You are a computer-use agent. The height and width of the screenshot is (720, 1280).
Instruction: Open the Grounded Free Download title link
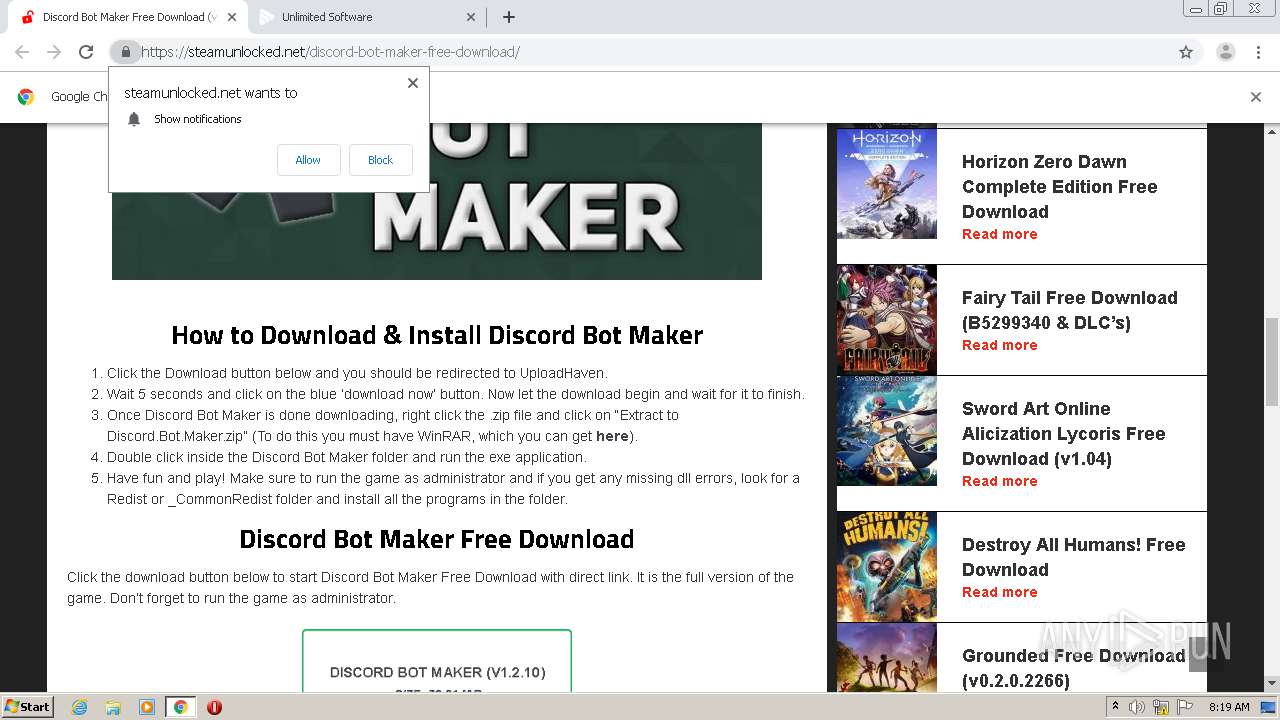[x=1073, y=668]
